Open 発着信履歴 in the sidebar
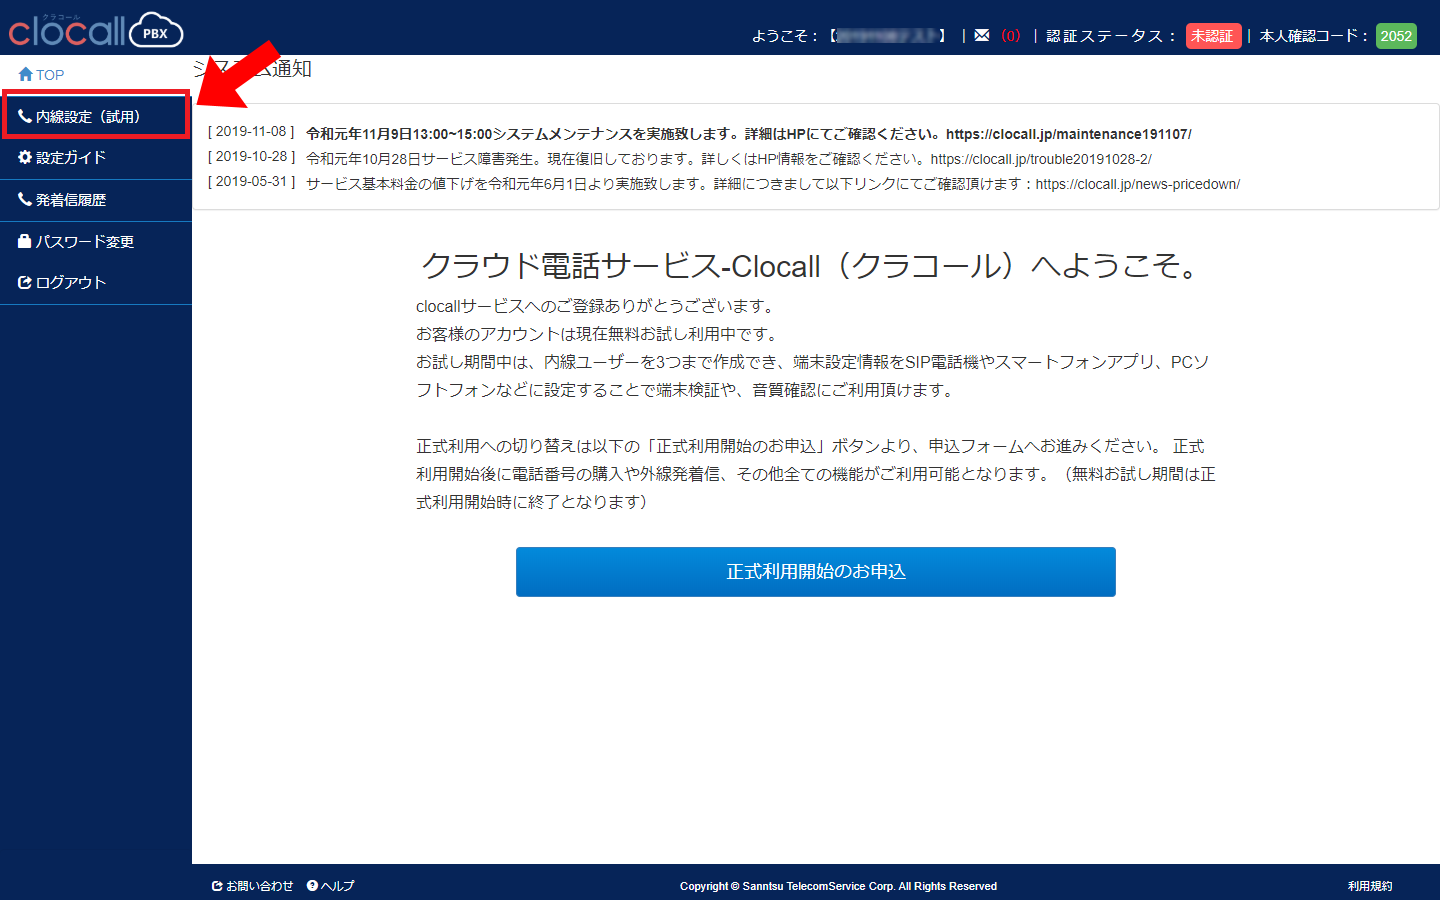 click(x=96, y=200)
